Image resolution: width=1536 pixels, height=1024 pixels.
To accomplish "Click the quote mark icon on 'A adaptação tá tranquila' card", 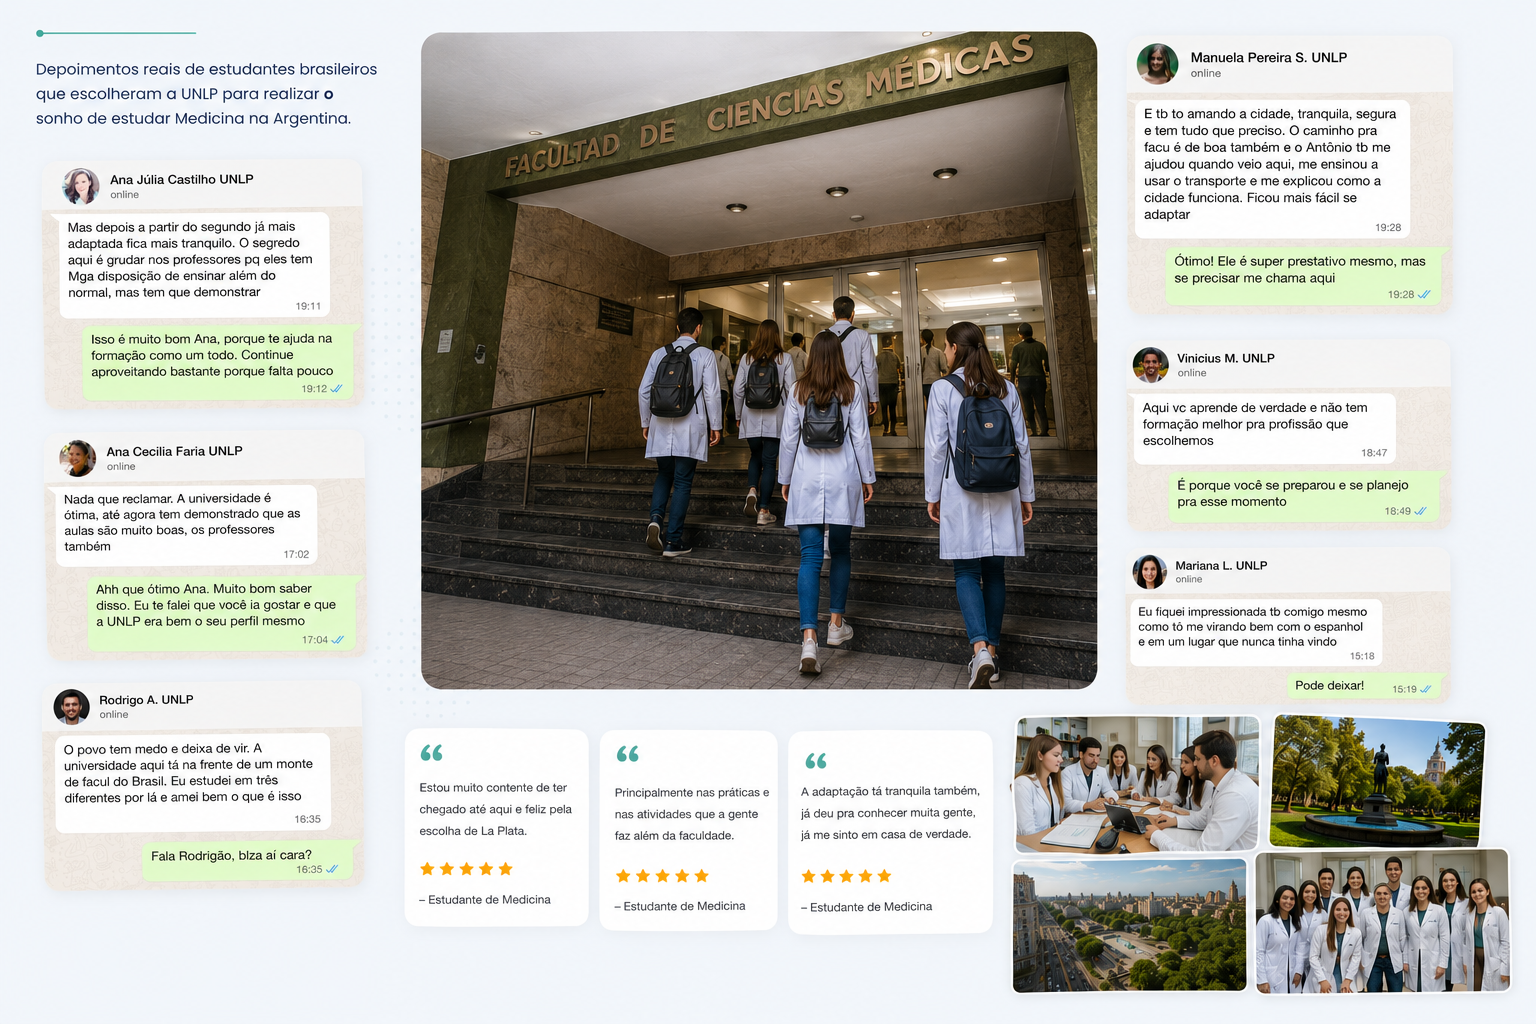I will pos(816,761).
